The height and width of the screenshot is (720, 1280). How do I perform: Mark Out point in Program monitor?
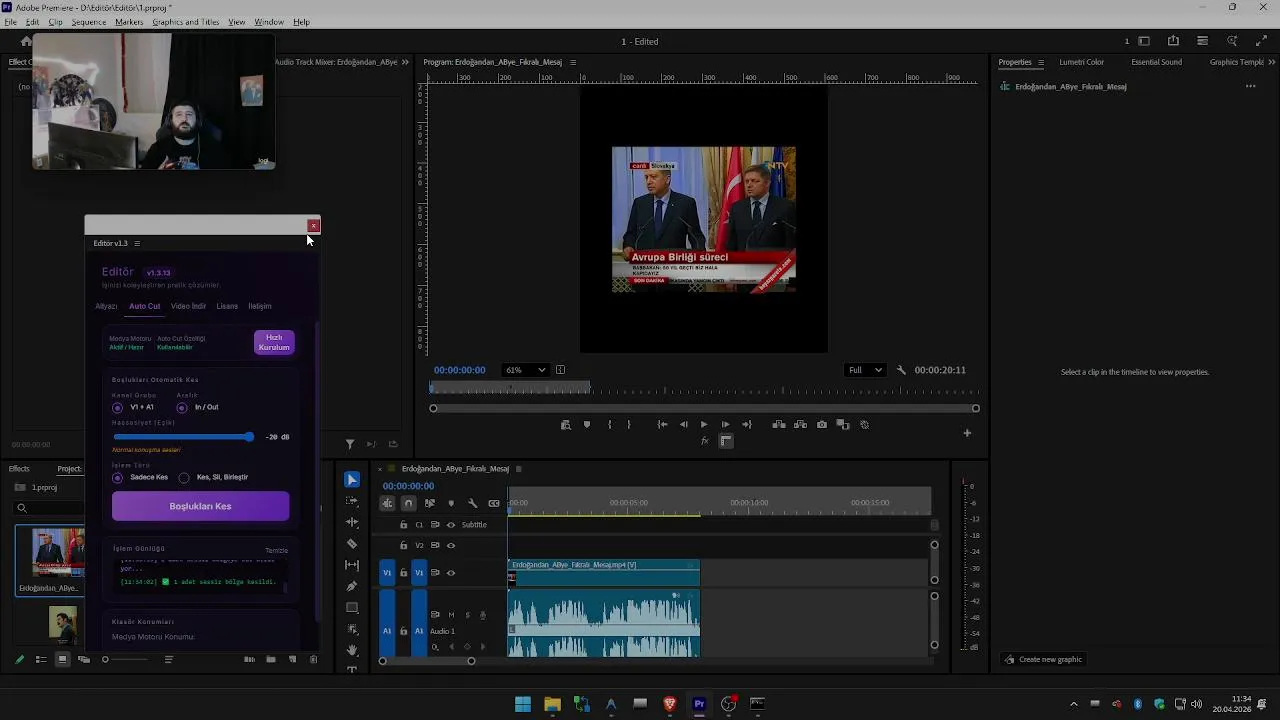coord(629,425)
